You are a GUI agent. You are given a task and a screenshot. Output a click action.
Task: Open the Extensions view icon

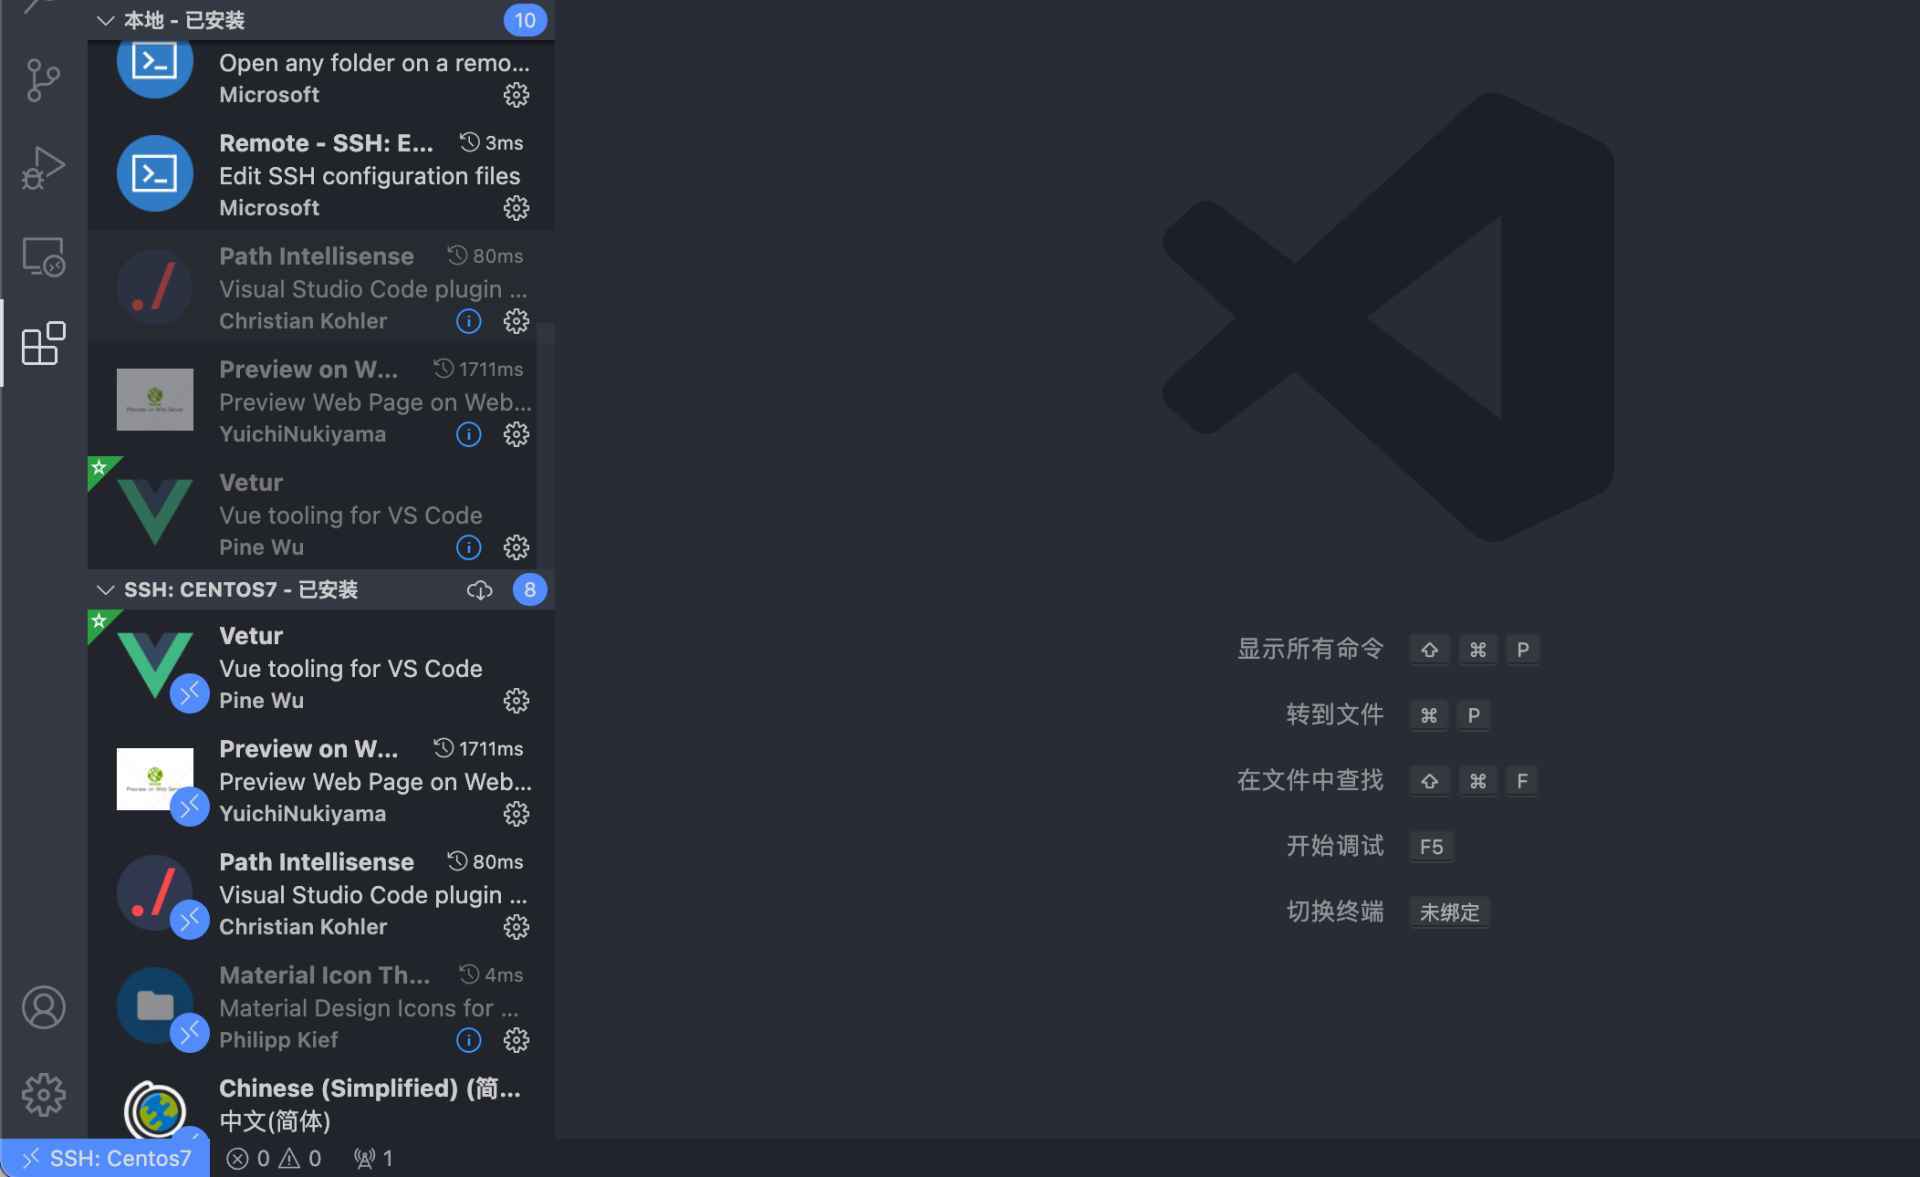tap(43, 343)
